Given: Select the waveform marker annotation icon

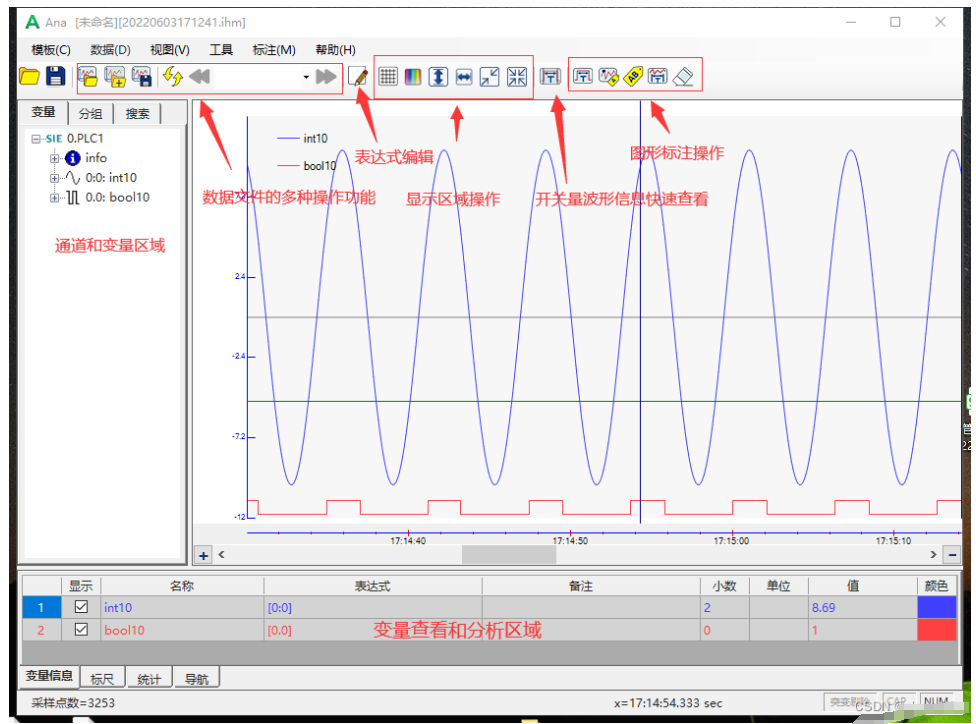Looking at the screenshot, I should click(608, 77).
